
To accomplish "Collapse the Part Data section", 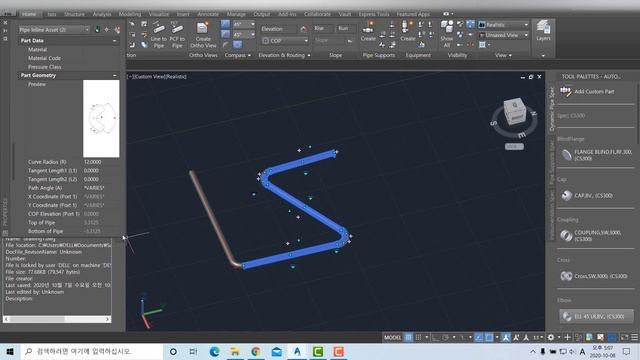I will [x=115, y=41].
